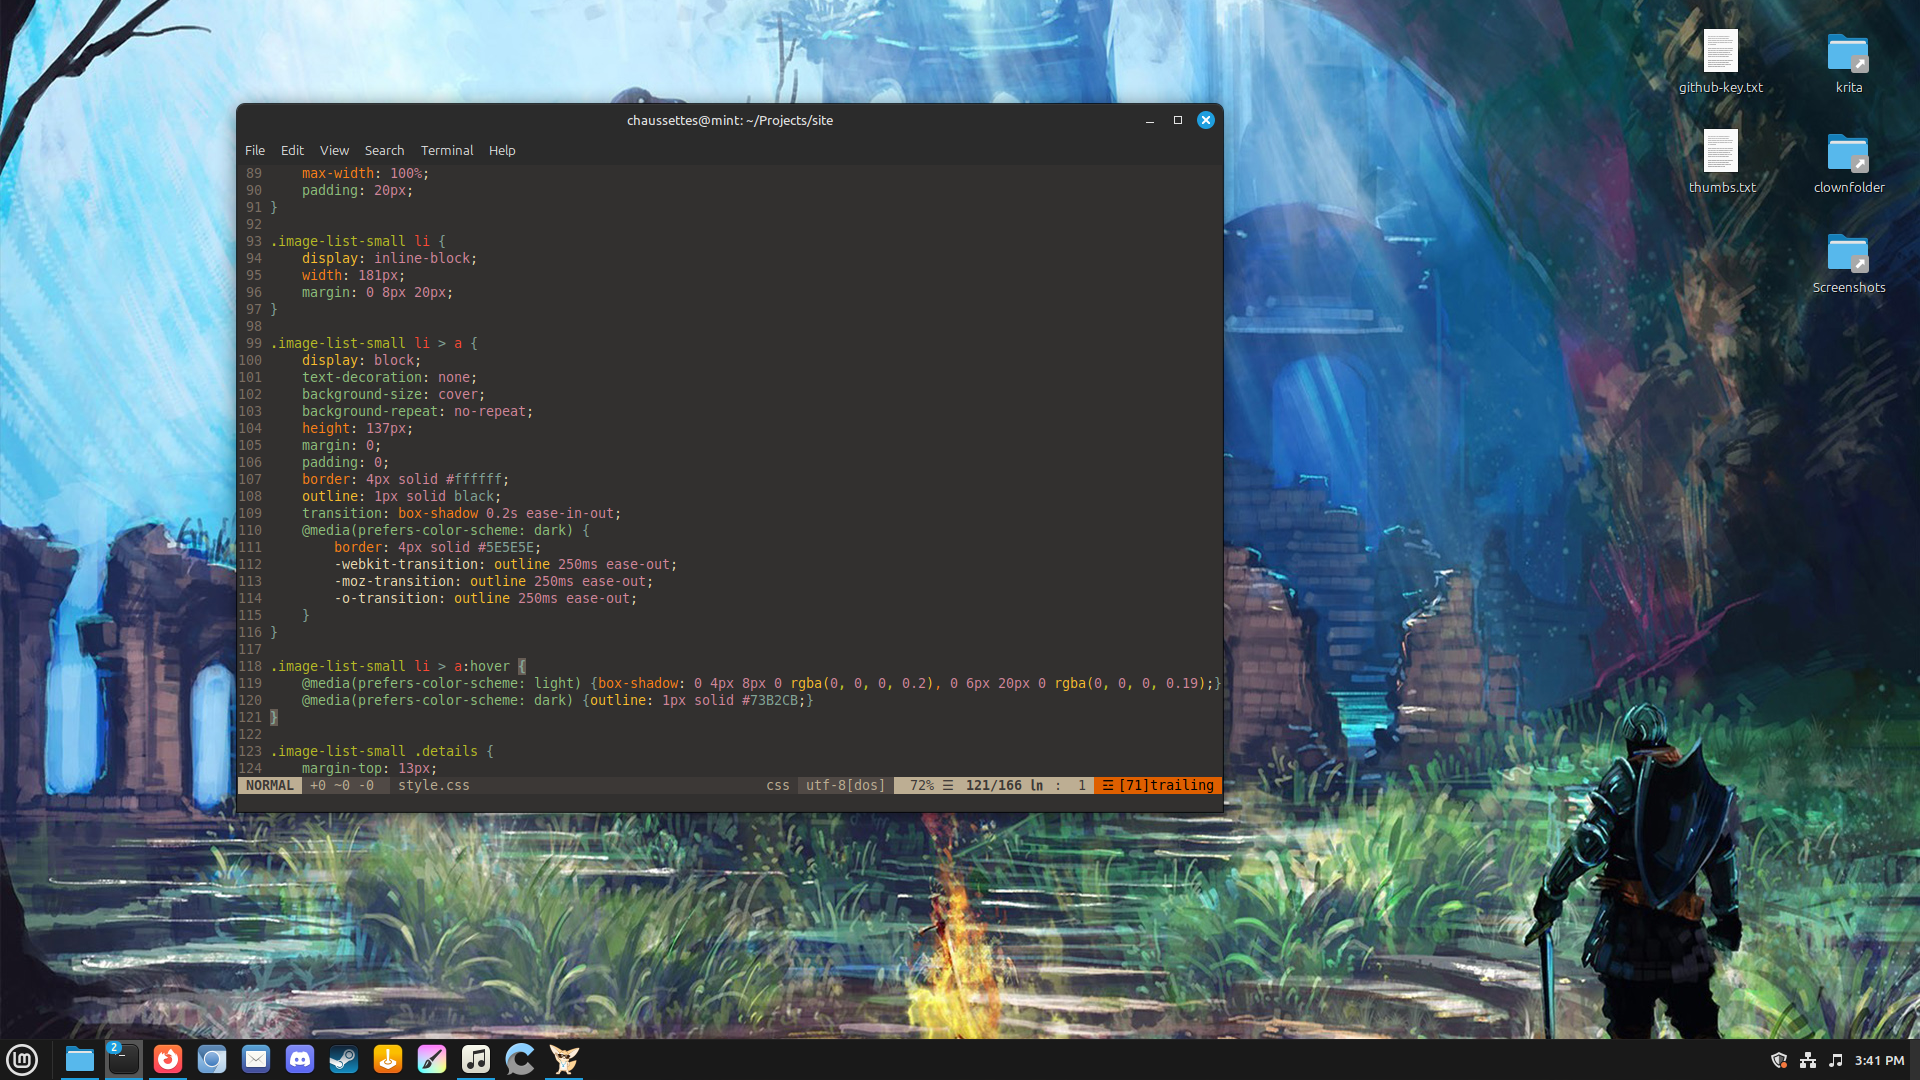Image resolution: width=1920 pixels, height=1080 pixels.
Task: Select the krita folder shortcut on the desktop
Action: point(1848,62)
